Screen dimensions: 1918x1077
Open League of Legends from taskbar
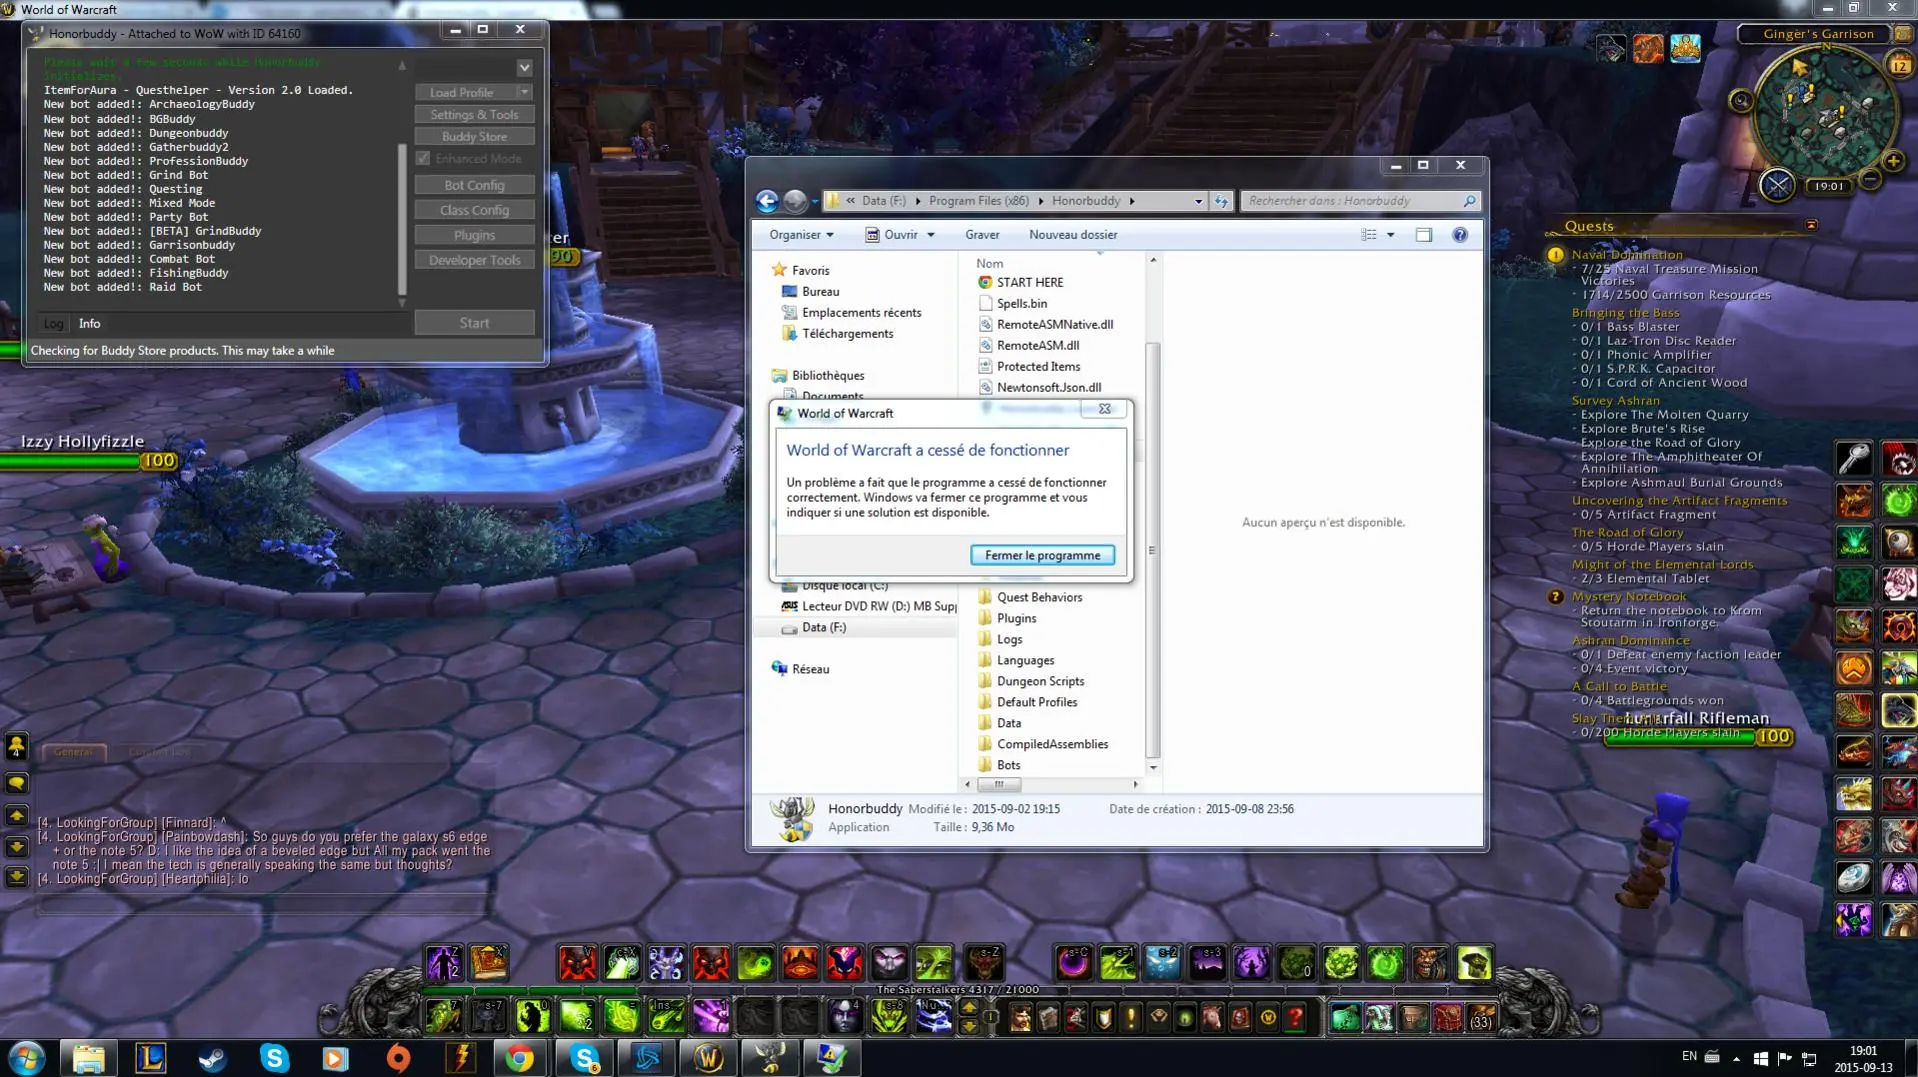point(151,1058)
